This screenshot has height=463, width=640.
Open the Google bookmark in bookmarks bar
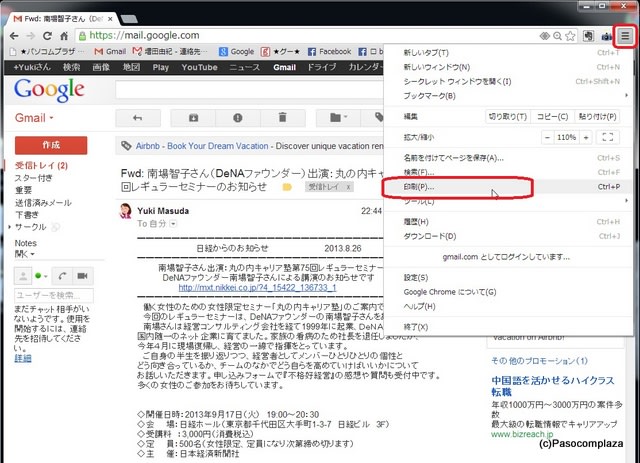point(236,51)
